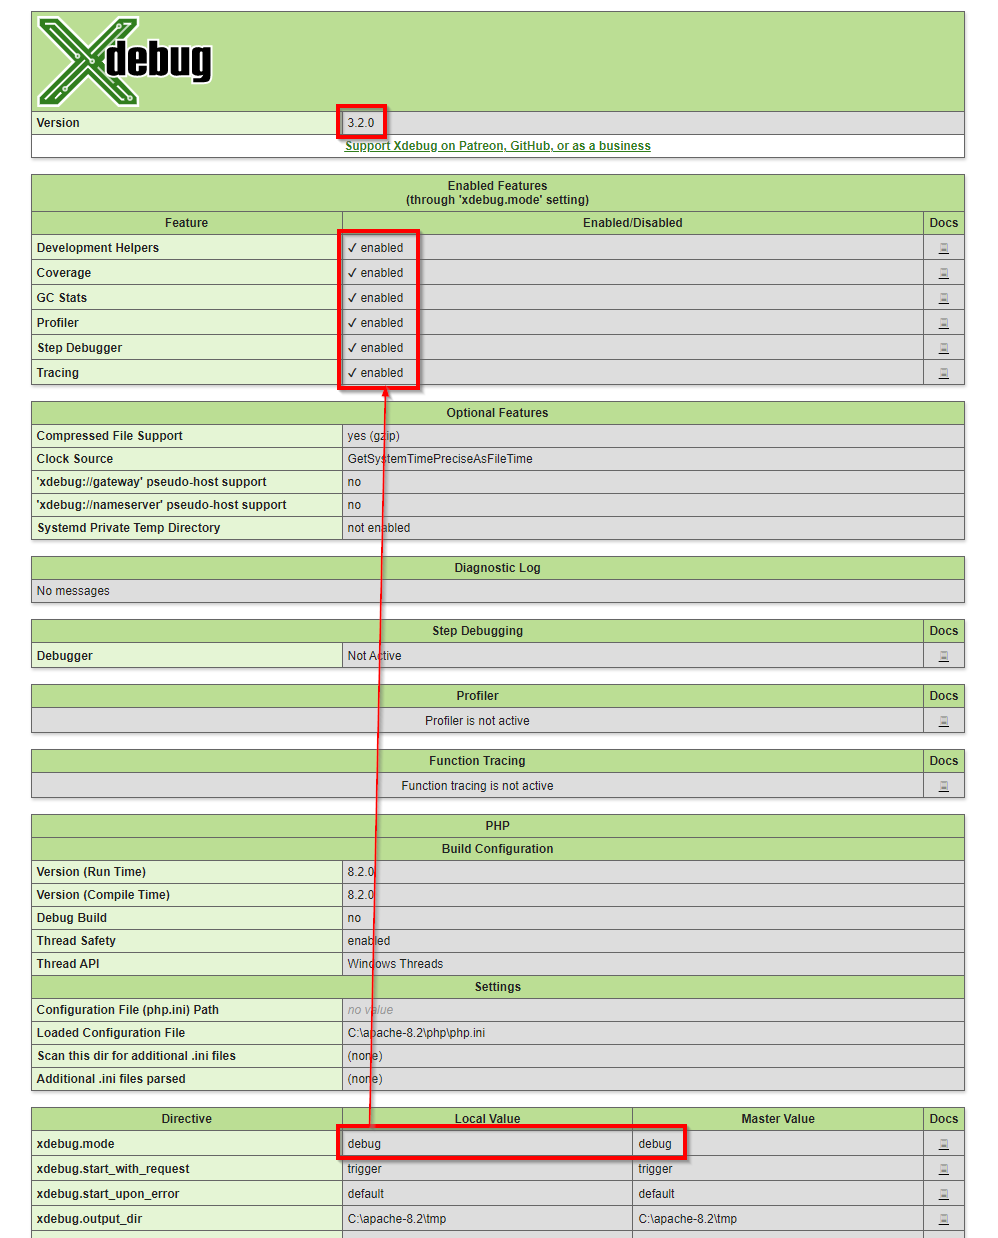Open docs icon for xdebug.start_upon_error
The image size is (998, 1238).
(943, 1194)
